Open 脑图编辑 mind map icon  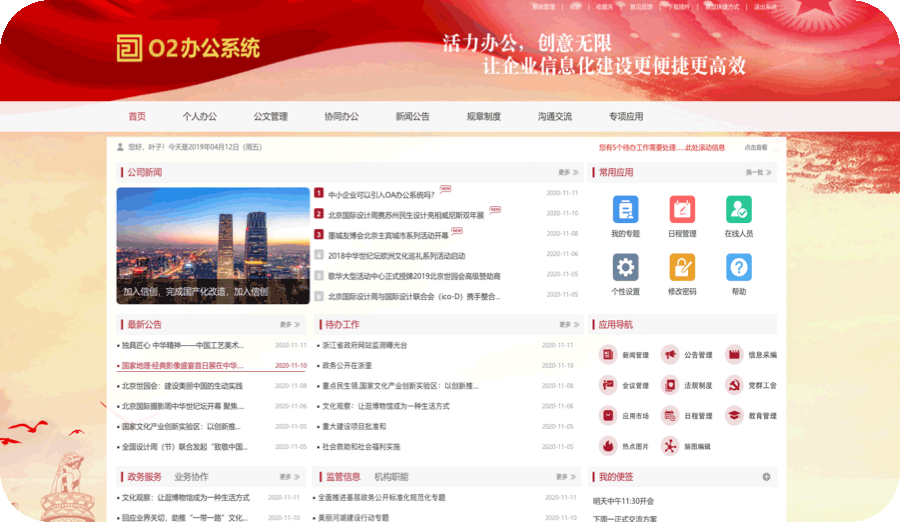670,446
